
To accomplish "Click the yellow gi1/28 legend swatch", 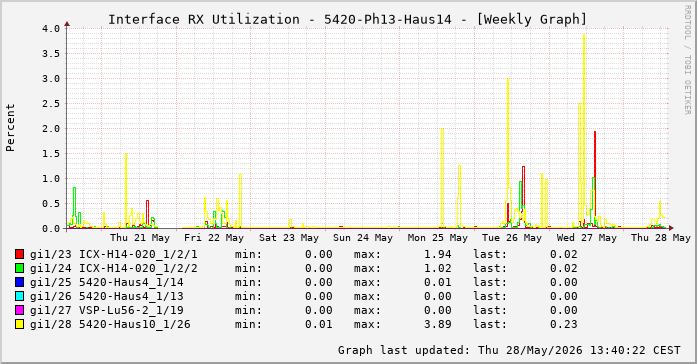I will tap(19, 324).
